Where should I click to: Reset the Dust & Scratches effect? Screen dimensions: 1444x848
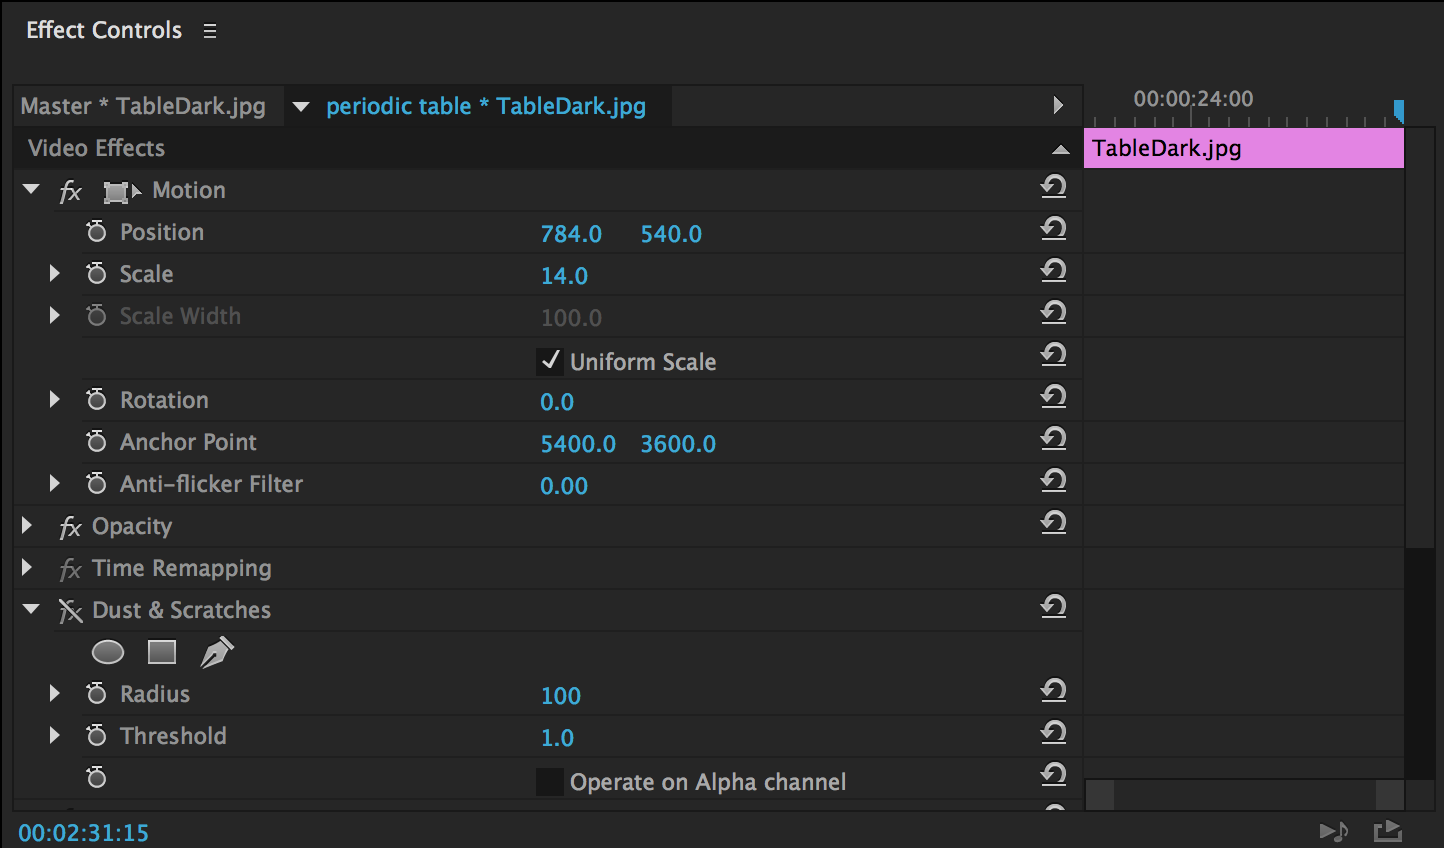(x=1053, y=607)
